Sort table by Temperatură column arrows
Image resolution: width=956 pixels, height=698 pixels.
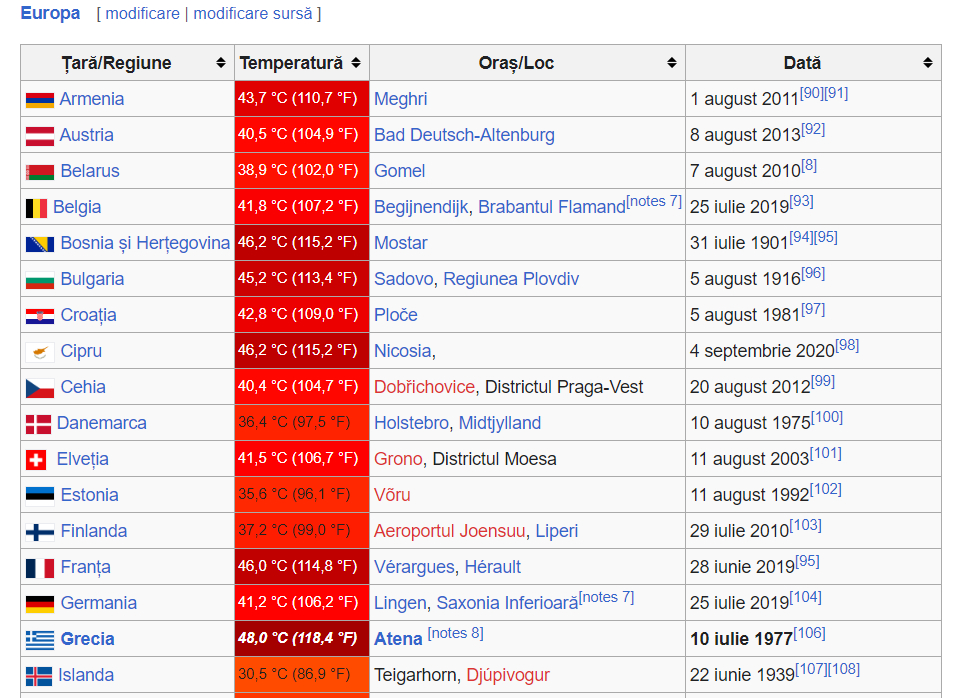pos(356,63)
